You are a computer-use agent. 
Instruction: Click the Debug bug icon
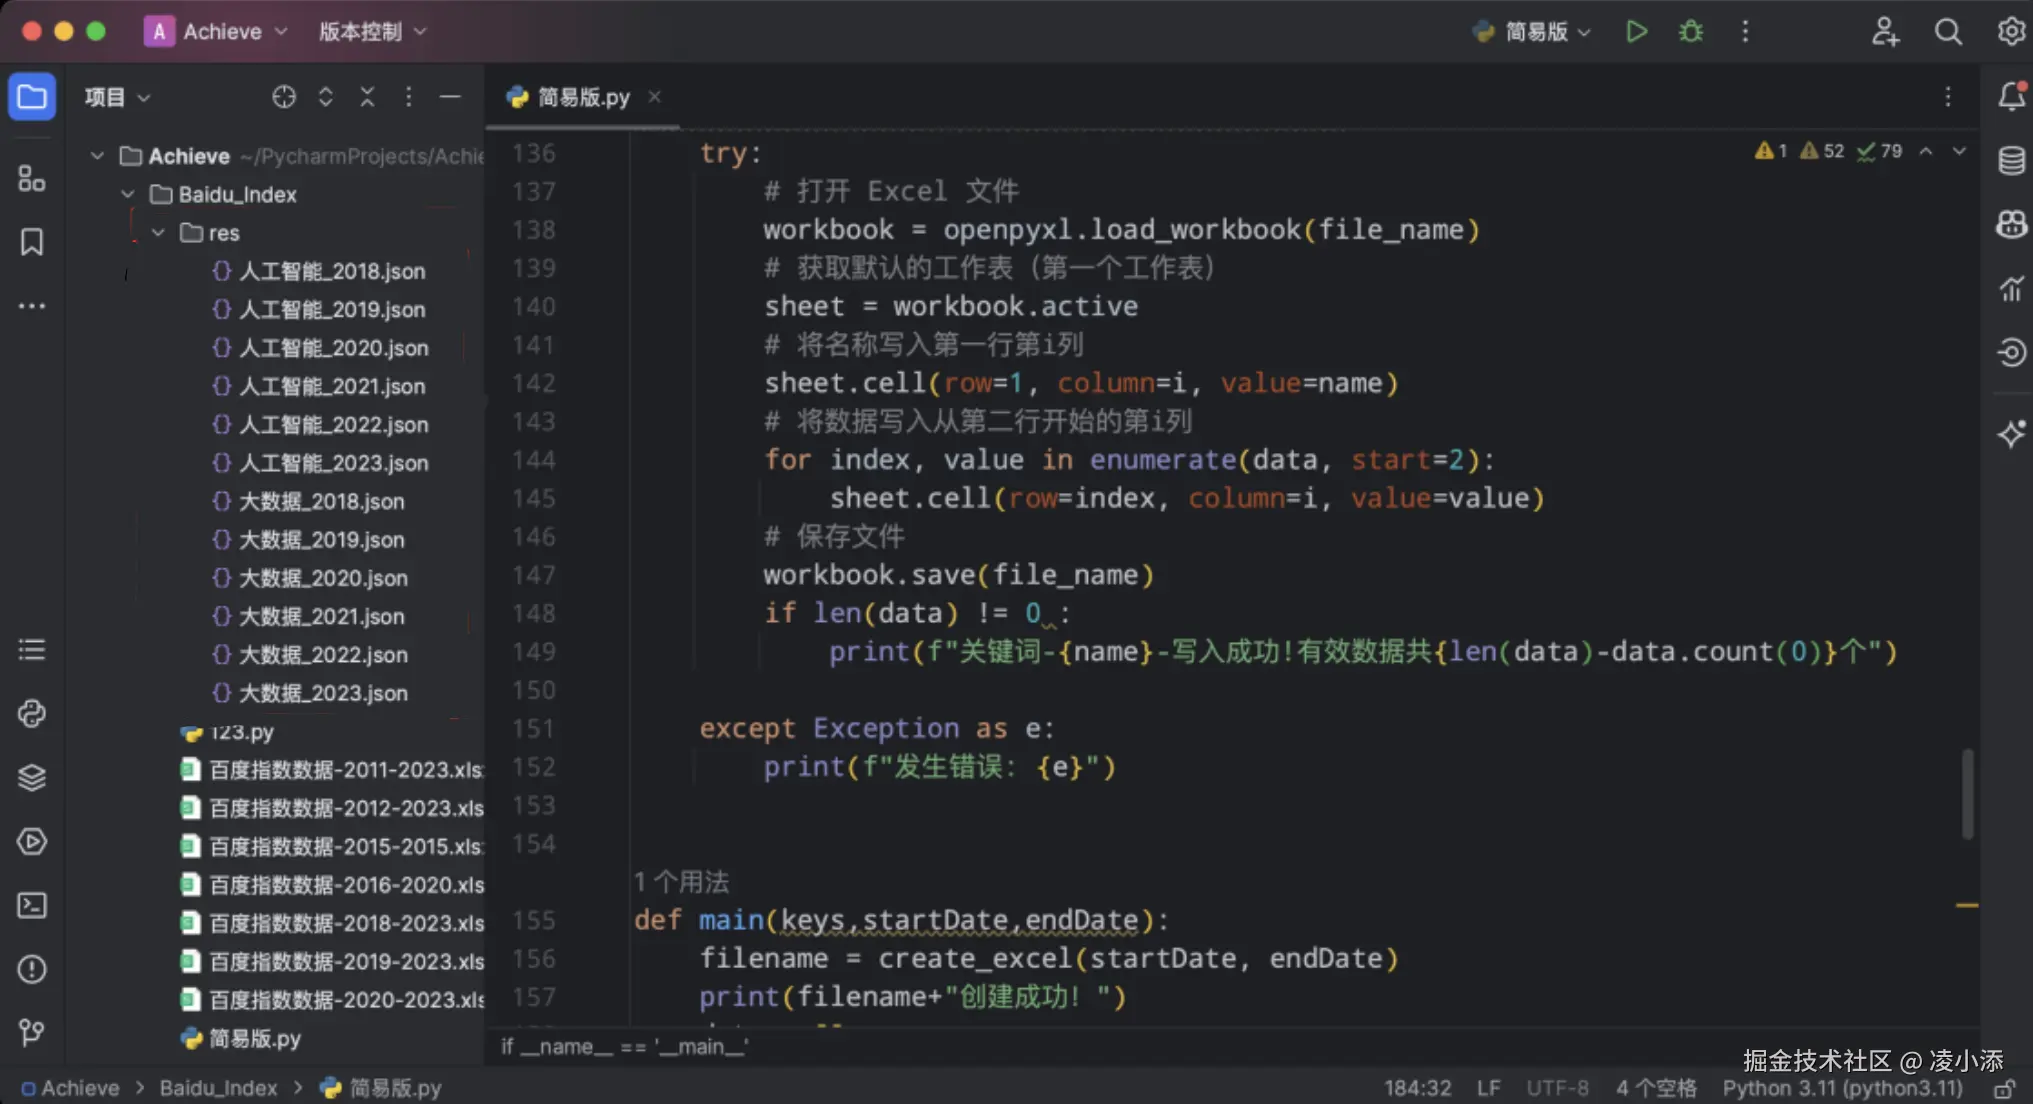[1691, 32]
